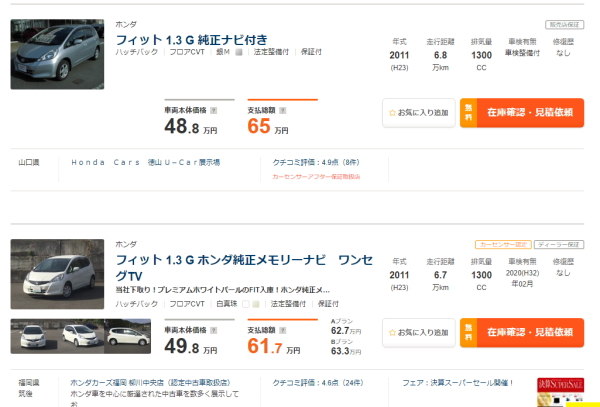600x407 pixels.
Task: View クチコミ評価 4.9点 (8件) reviews
Action: click(316, 163)
